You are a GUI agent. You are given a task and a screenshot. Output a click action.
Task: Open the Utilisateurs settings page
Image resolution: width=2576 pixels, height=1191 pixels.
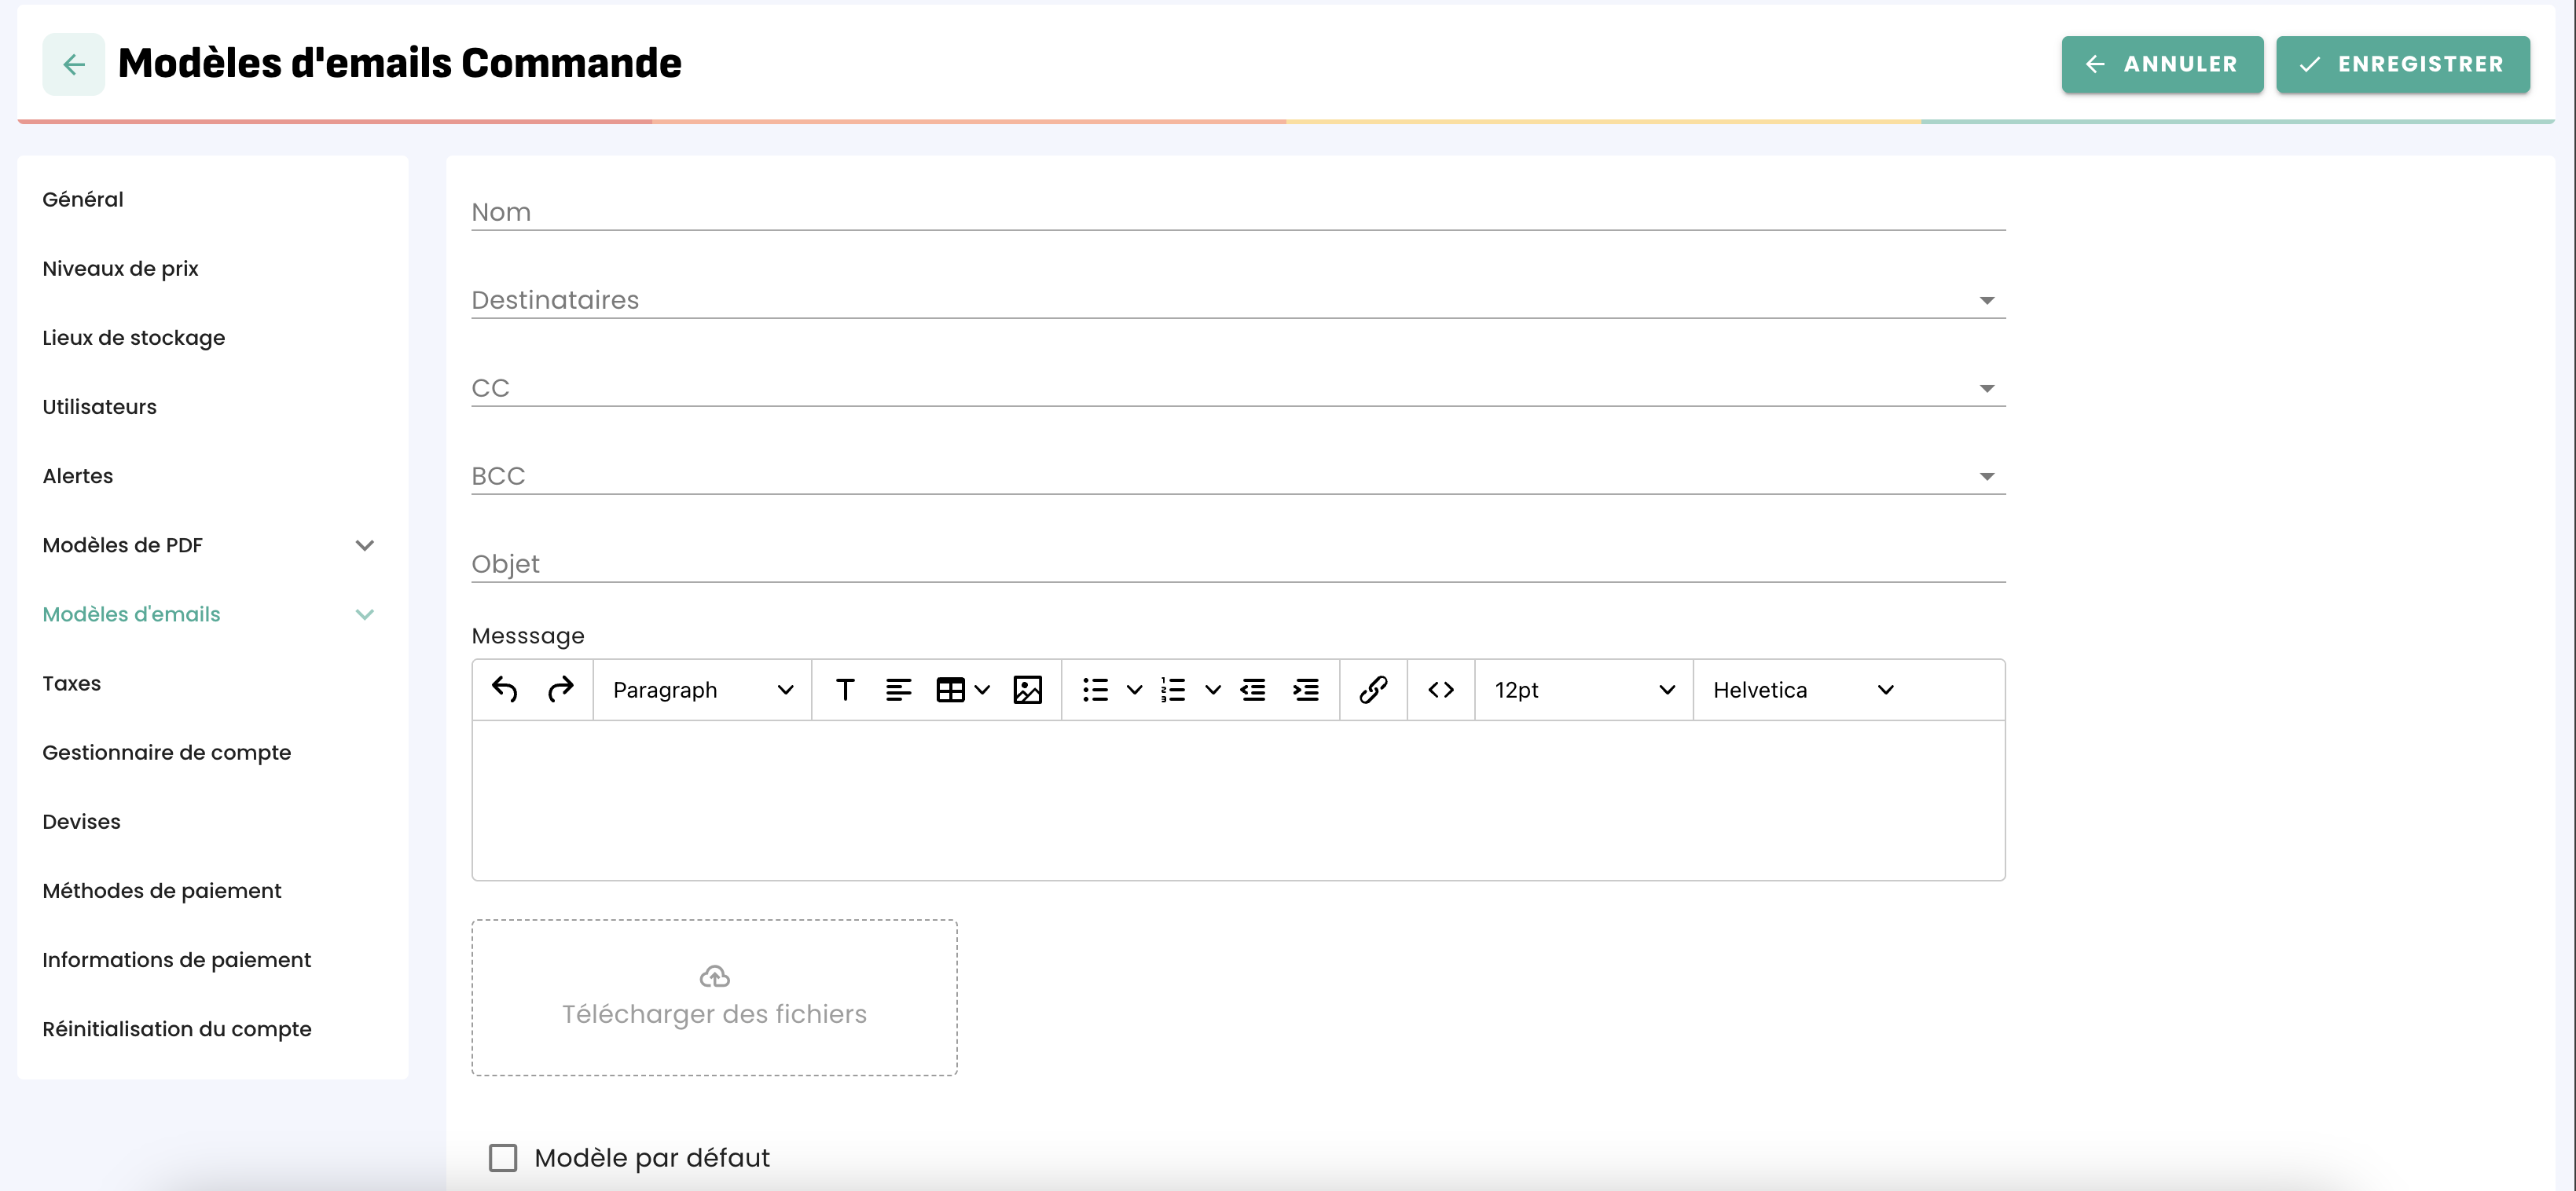(x=99, y=407)
